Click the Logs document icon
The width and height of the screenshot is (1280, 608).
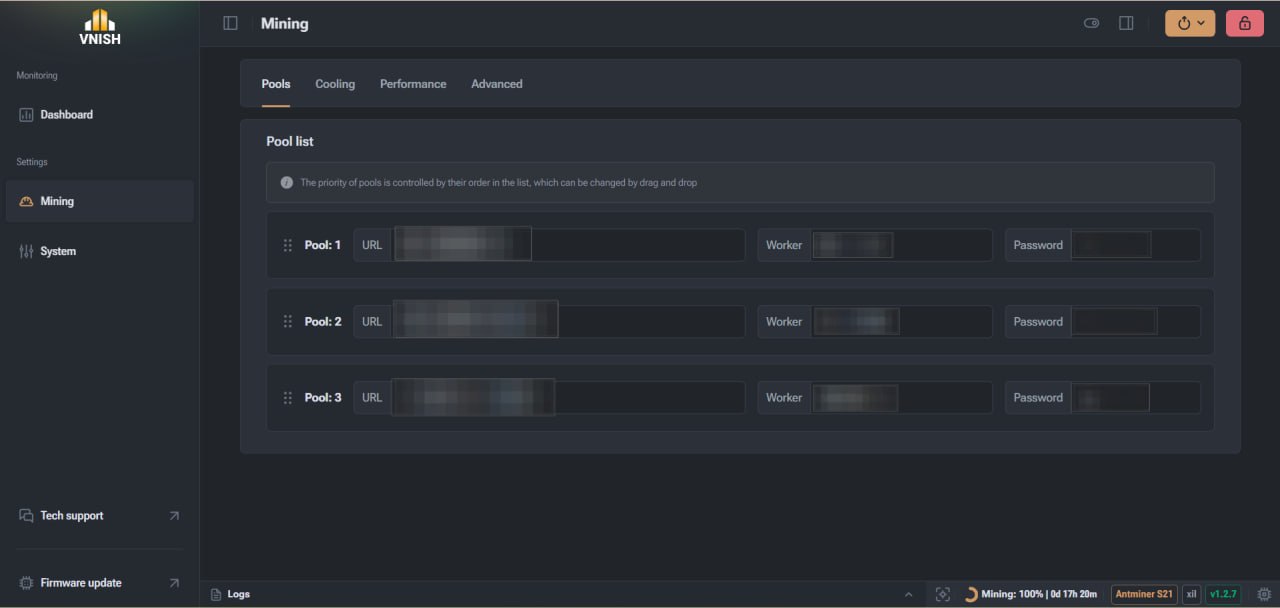click(215, 594)
